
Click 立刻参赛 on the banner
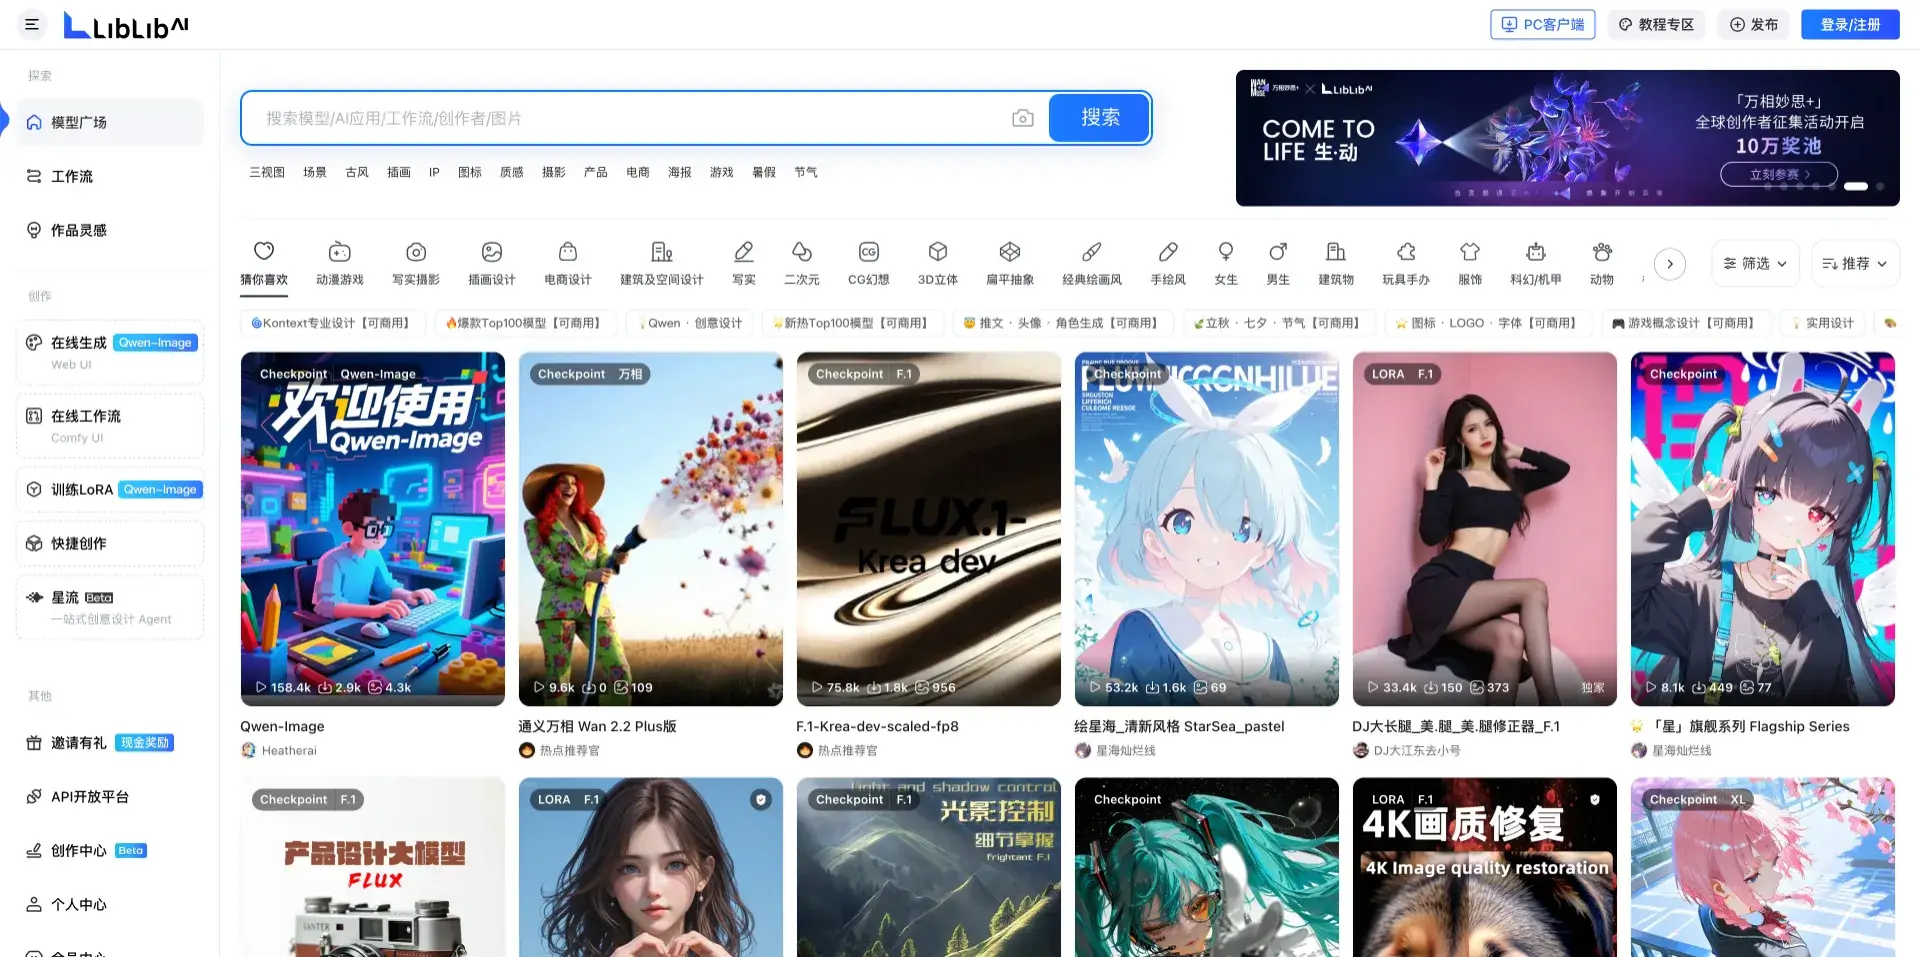click(x=1779, y=174)
